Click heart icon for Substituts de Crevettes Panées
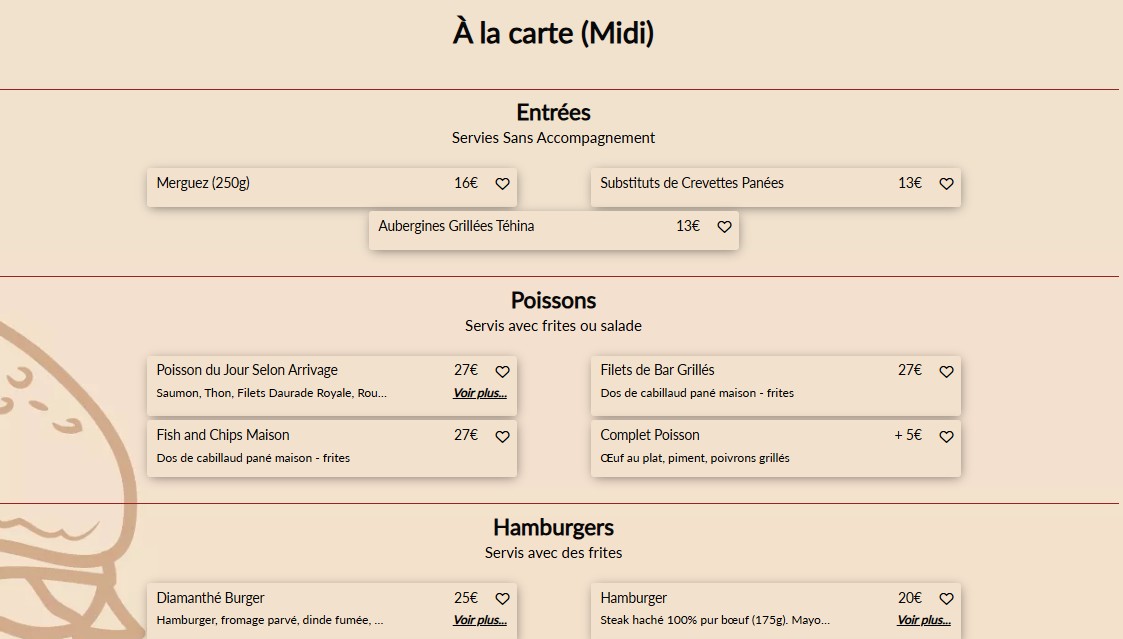The height and width of the screenshot is (639, 1123). tap(946, 184)
